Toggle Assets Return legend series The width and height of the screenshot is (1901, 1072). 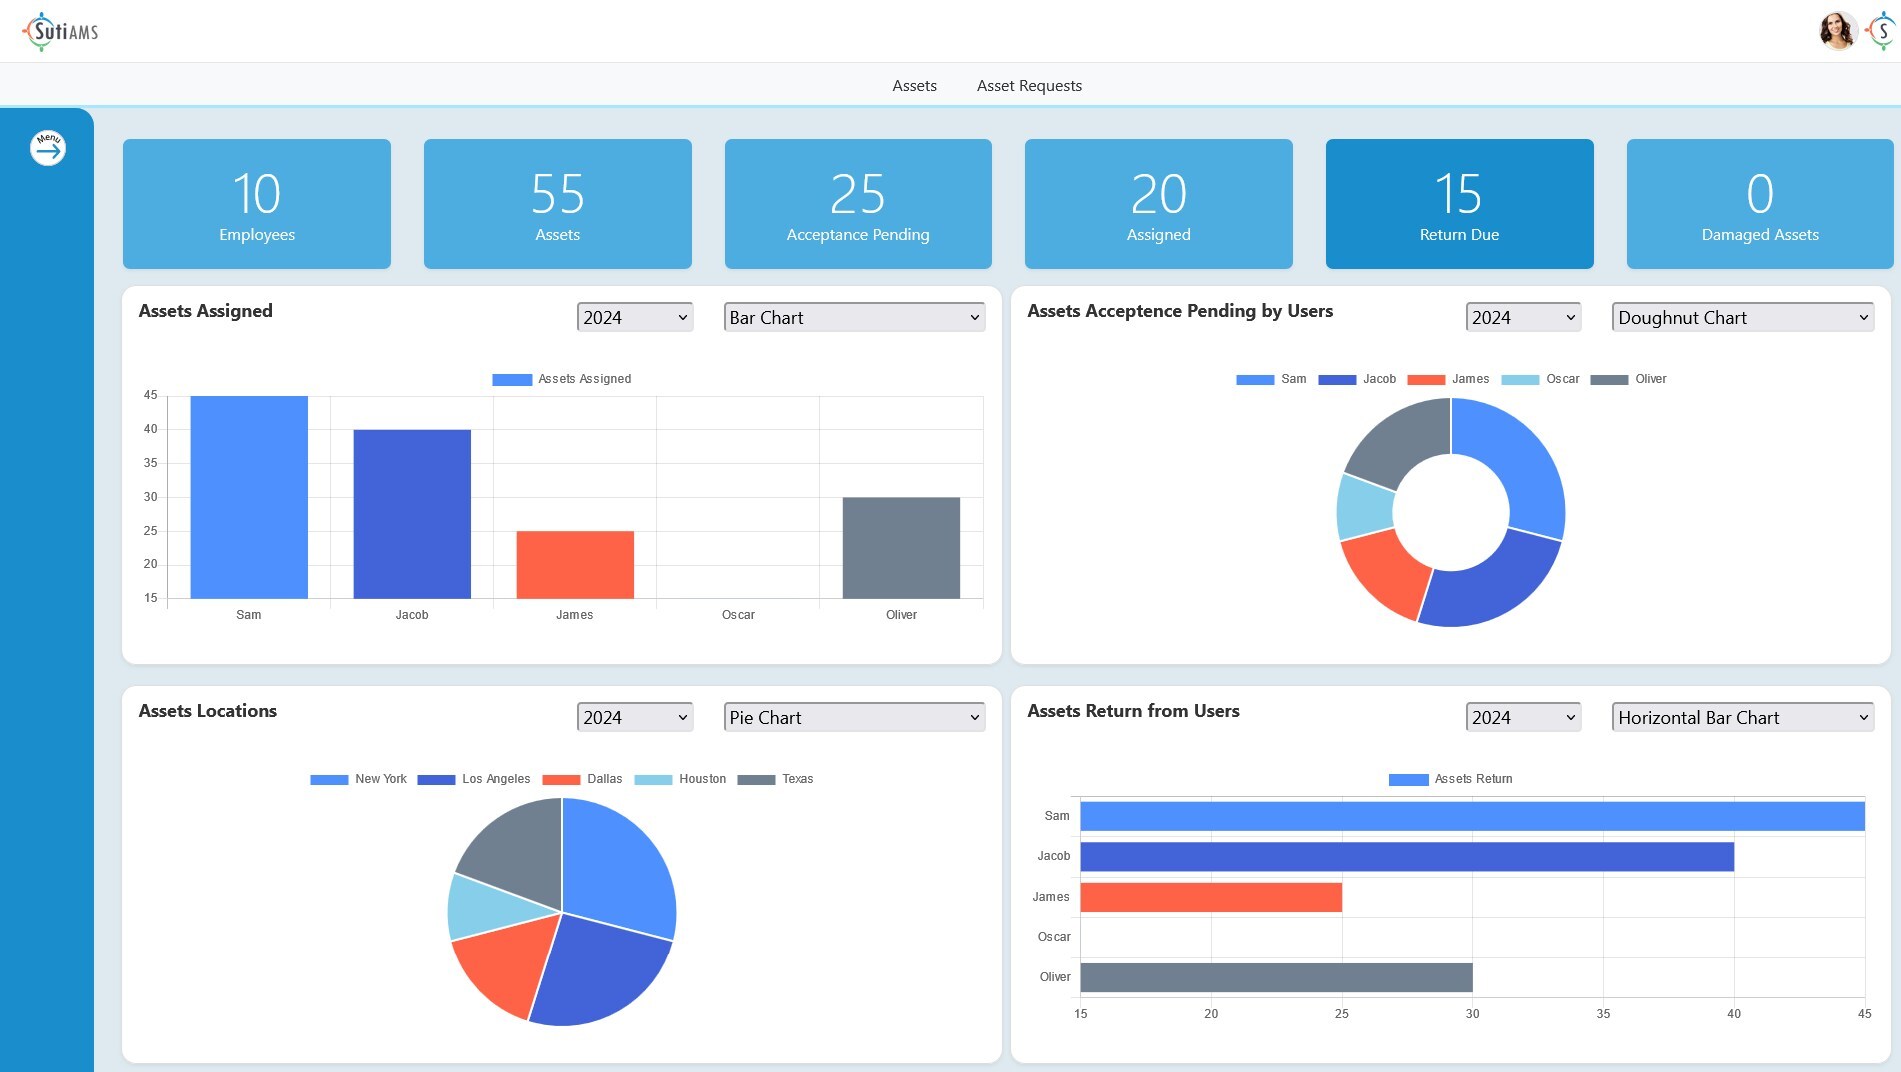[x=1451, y=779]
